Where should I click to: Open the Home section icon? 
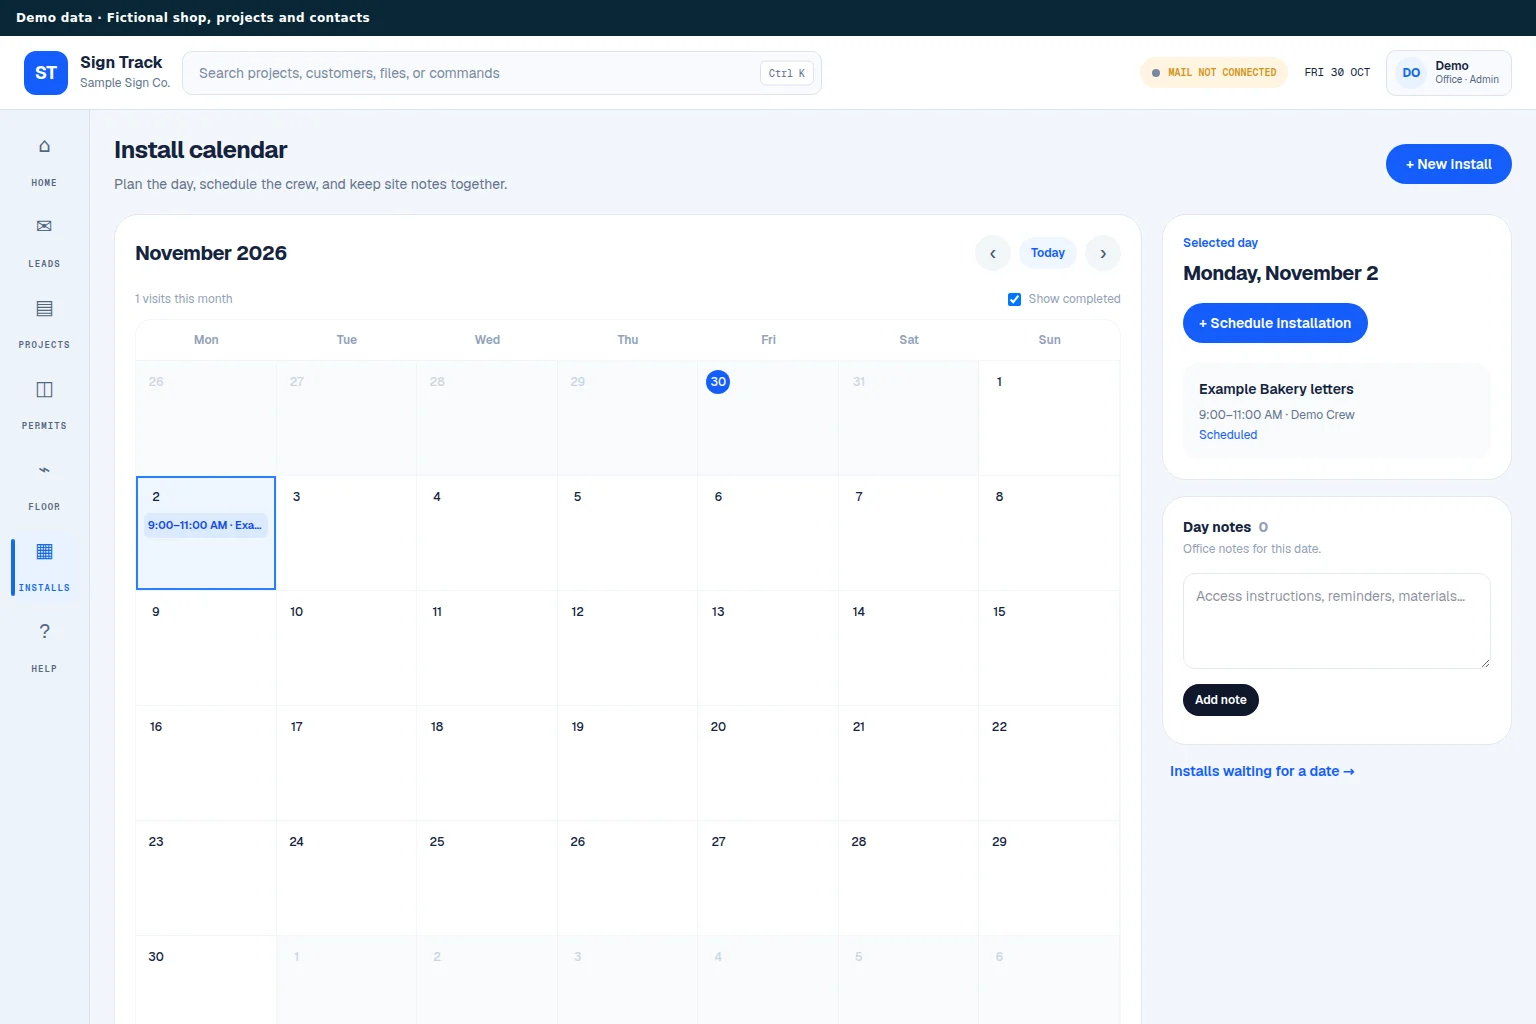coord(44,147)
